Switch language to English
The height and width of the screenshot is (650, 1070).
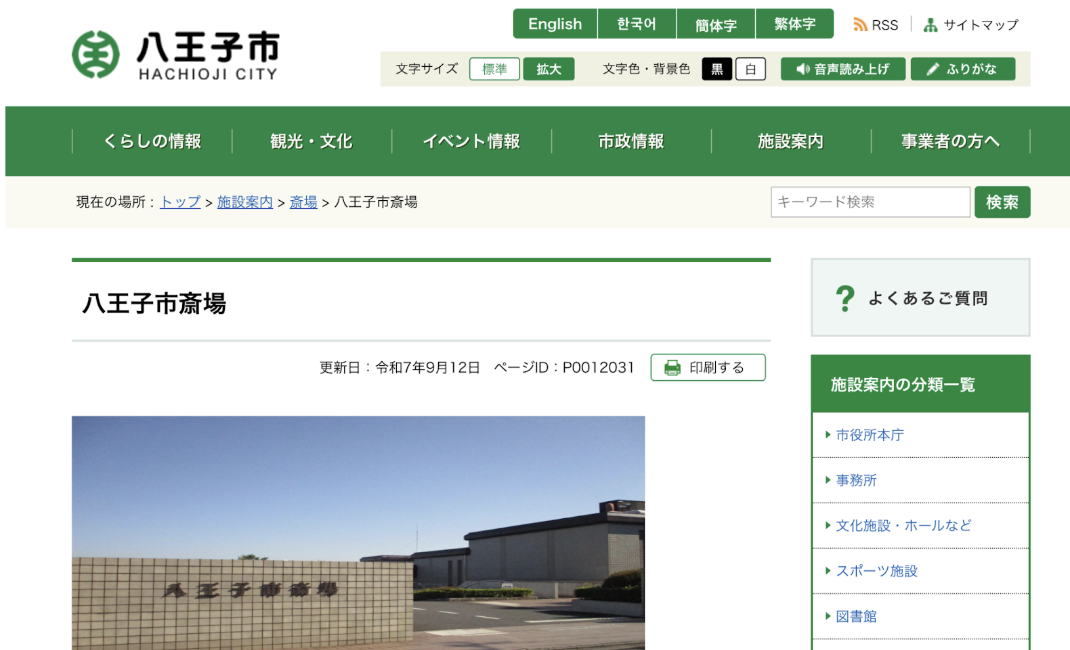coord(554,24)
